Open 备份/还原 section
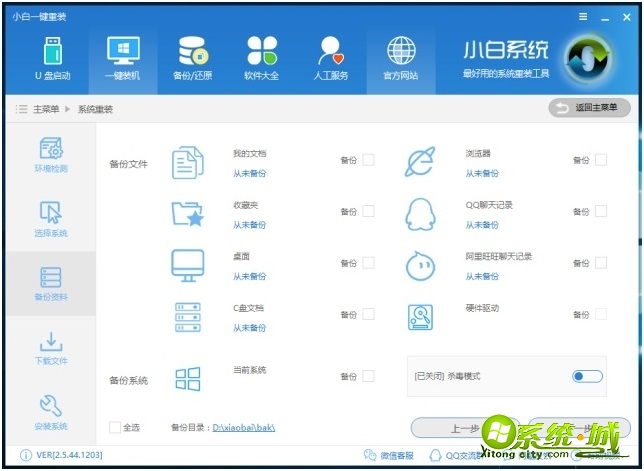The image size is (644, 471). [192, 58]
